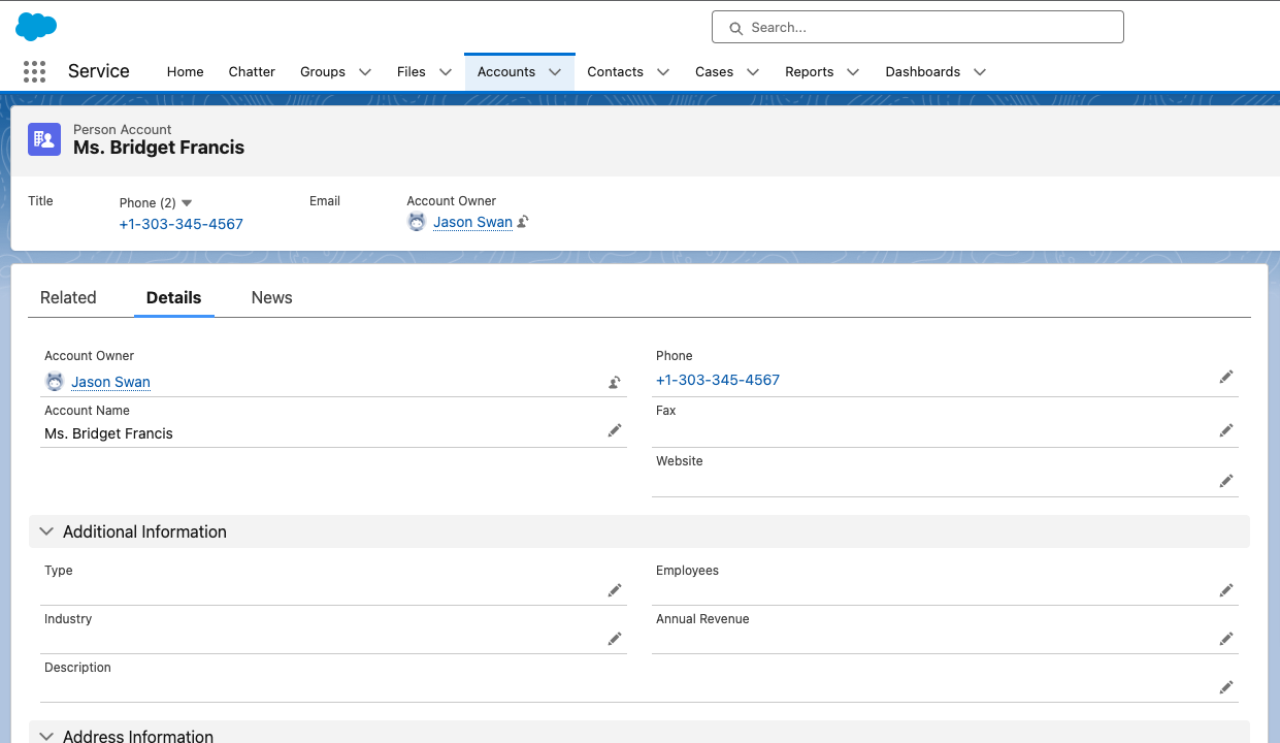Click the Salesforce cloud logo
1280x743 pixels.
36,27
